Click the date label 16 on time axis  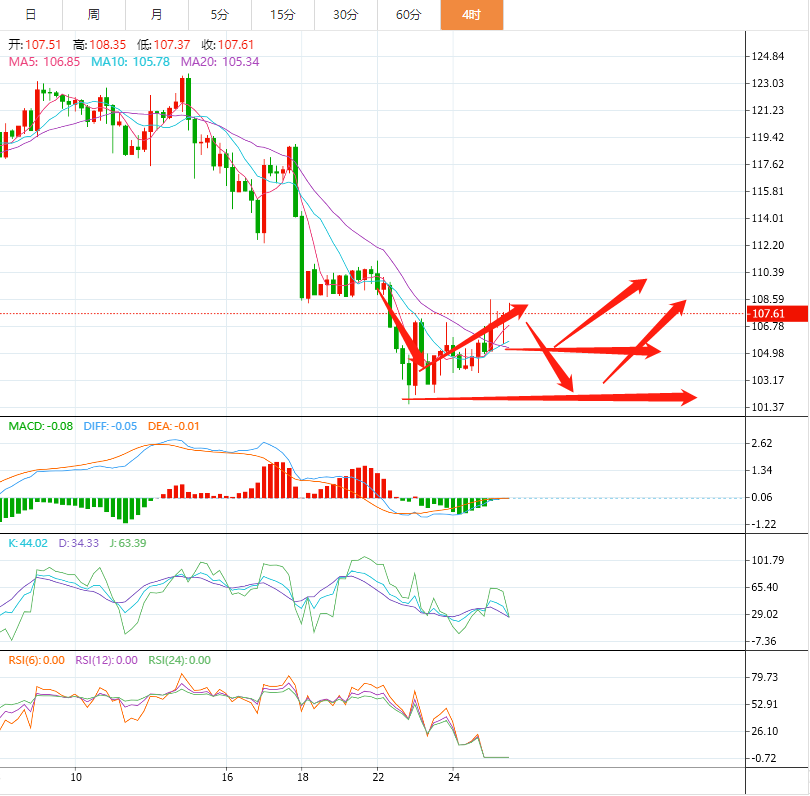227,777
